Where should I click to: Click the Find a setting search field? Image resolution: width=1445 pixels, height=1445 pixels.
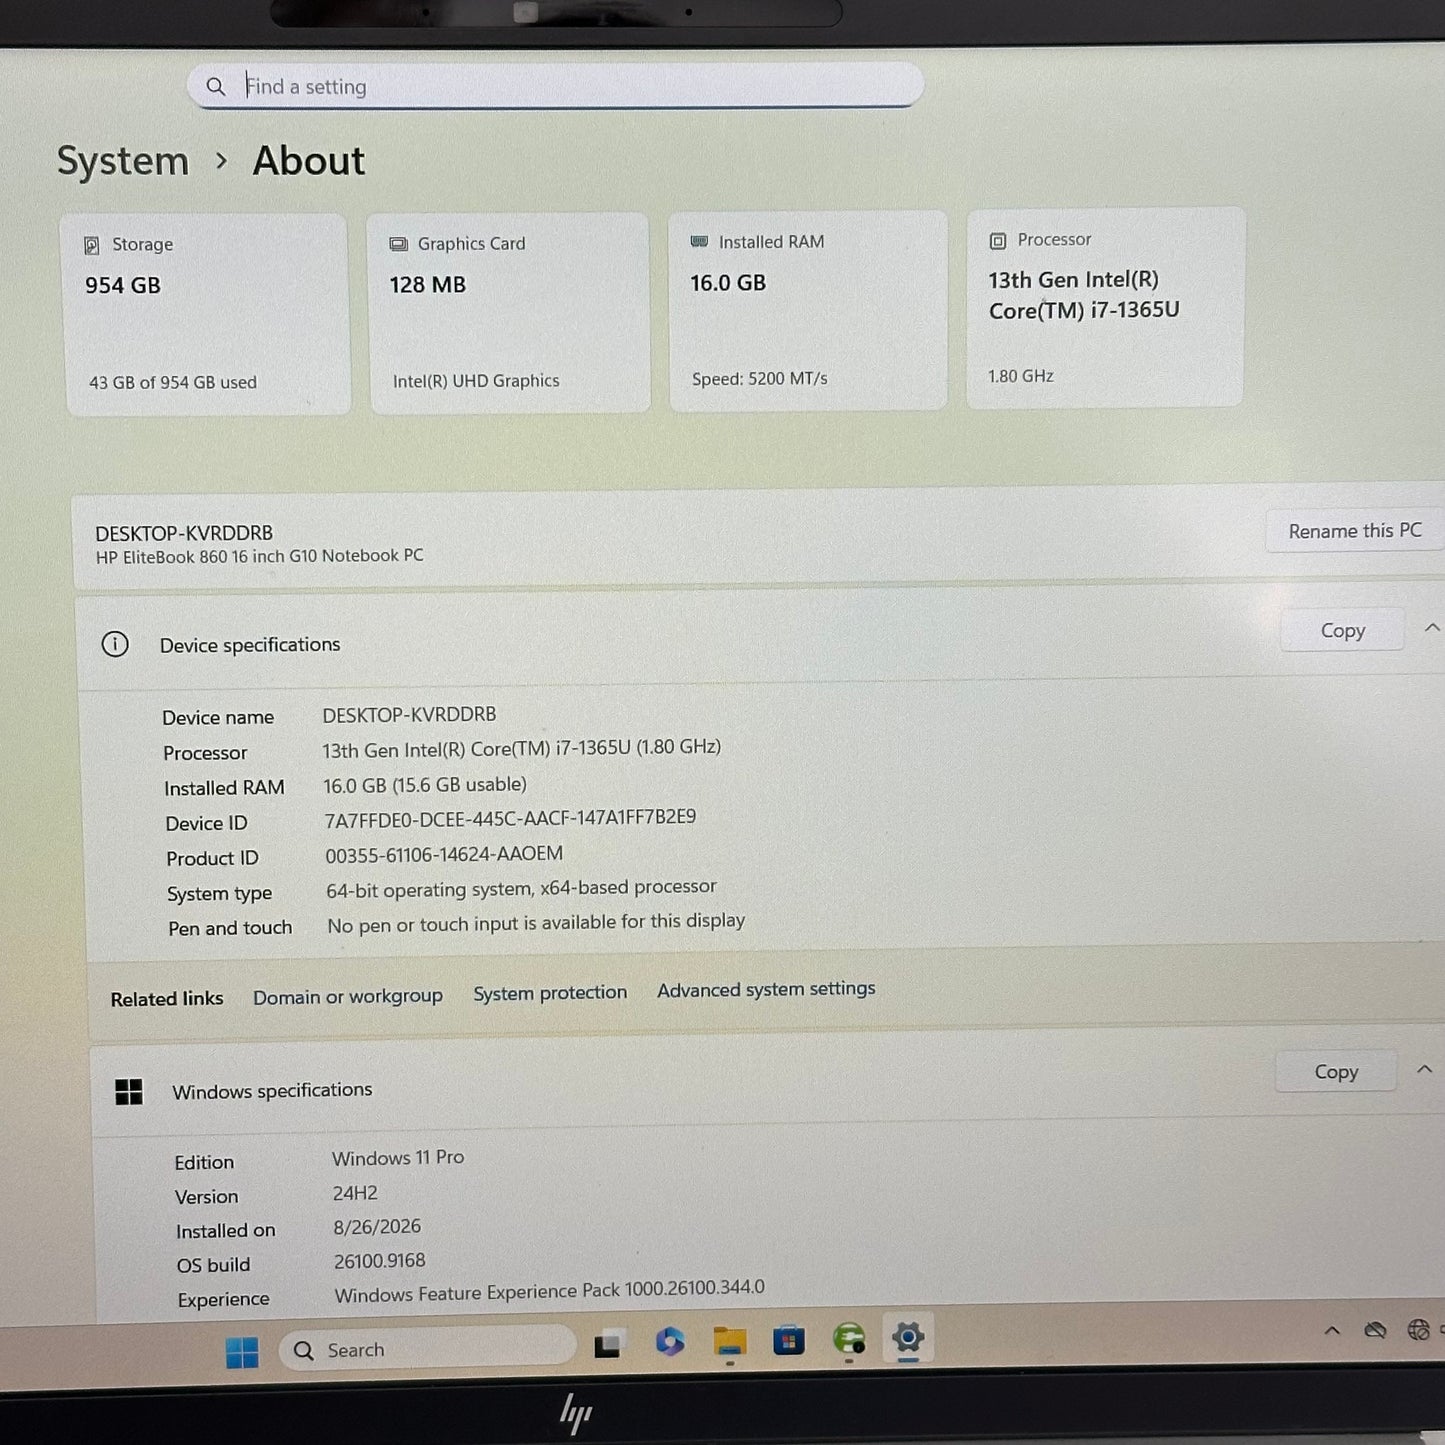555,86
